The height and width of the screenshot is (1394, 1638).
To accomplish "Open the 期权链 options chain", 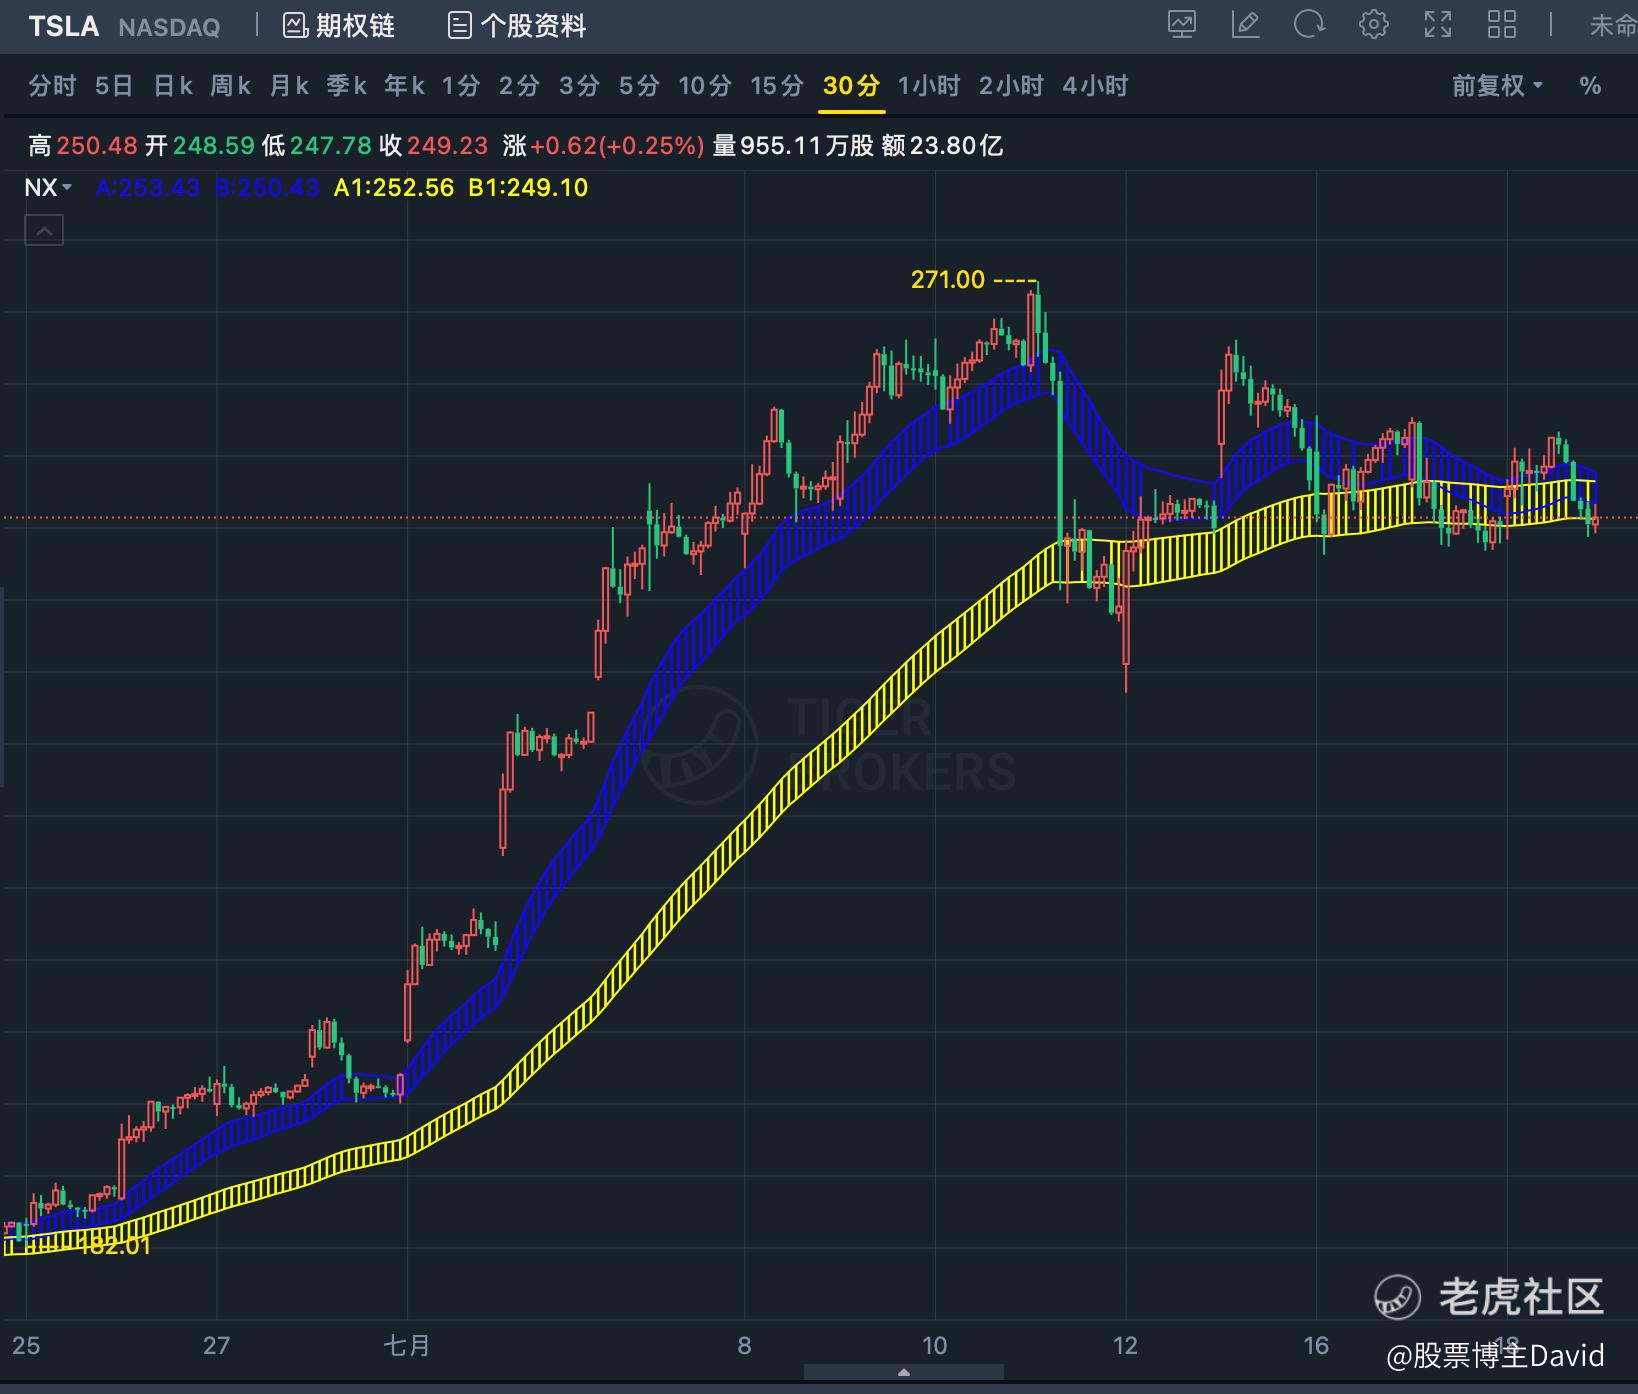I will click(339, 26).
